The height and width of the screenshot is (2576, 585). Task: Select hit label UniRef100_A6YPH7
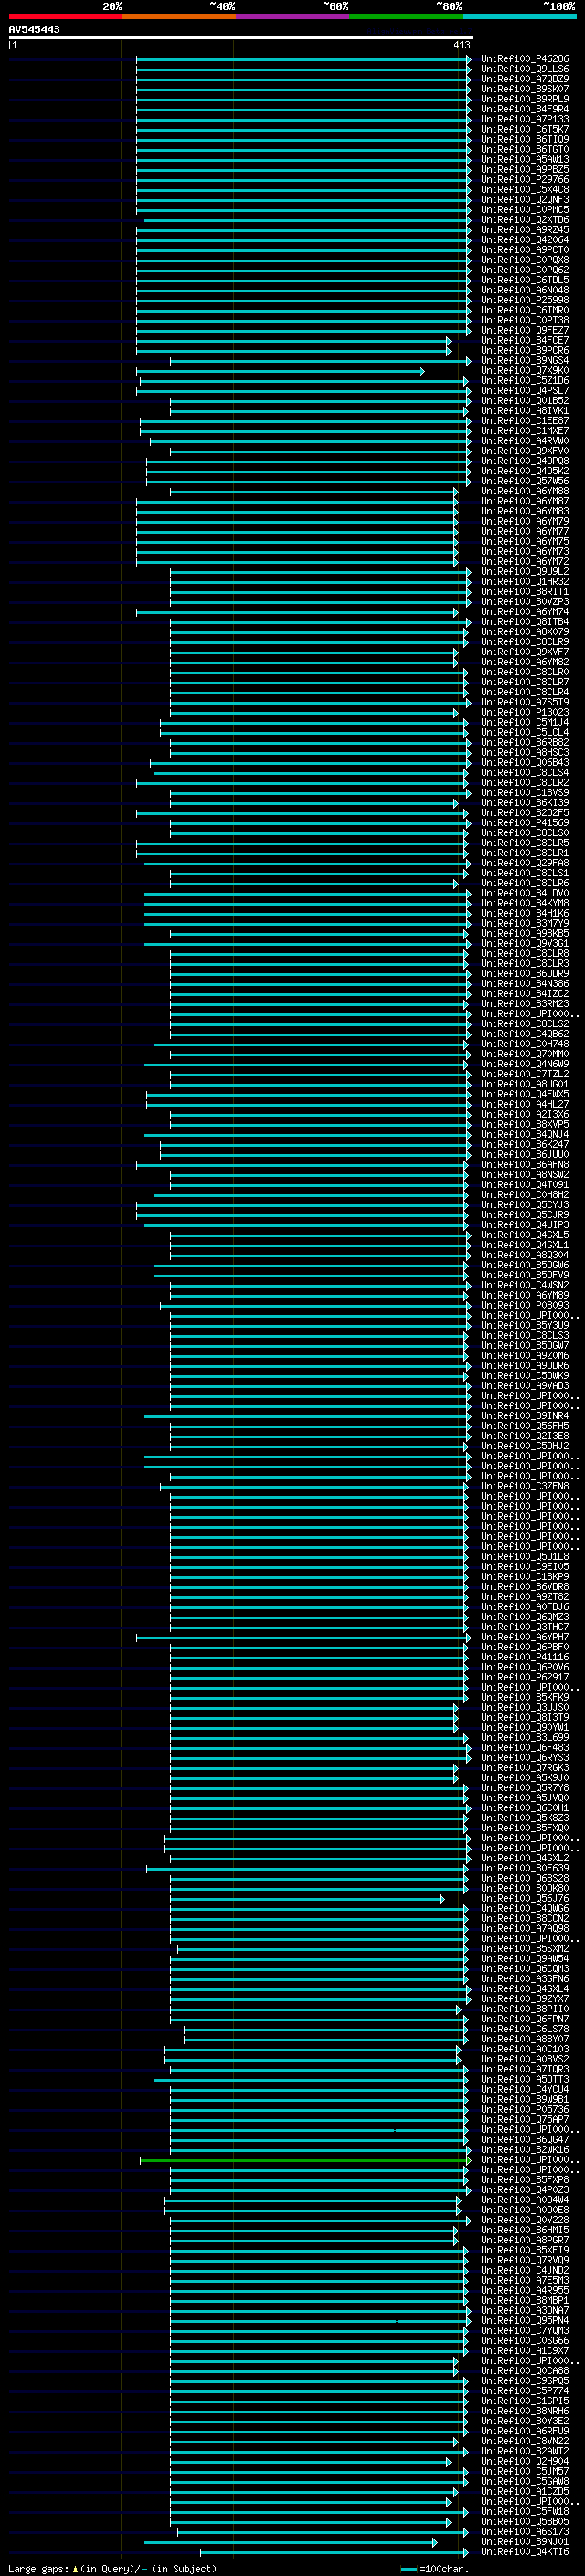tap(525, 1637)
